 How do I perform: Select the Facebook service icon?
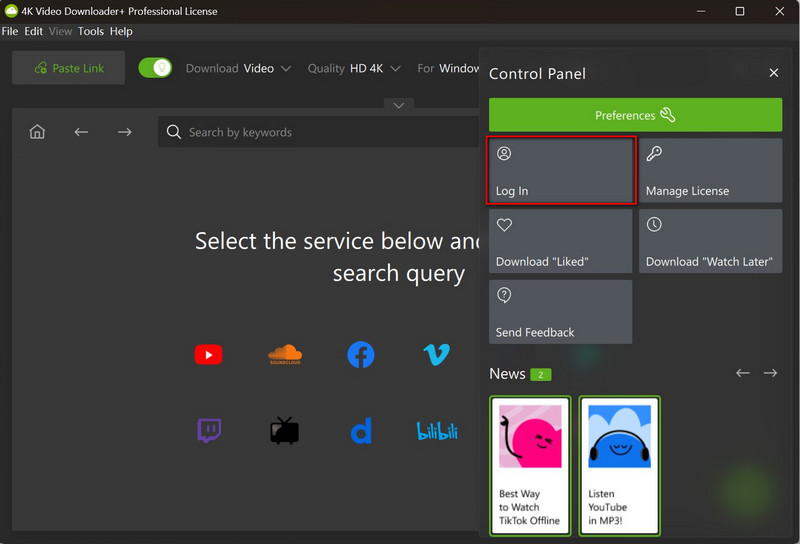(361, 355)
